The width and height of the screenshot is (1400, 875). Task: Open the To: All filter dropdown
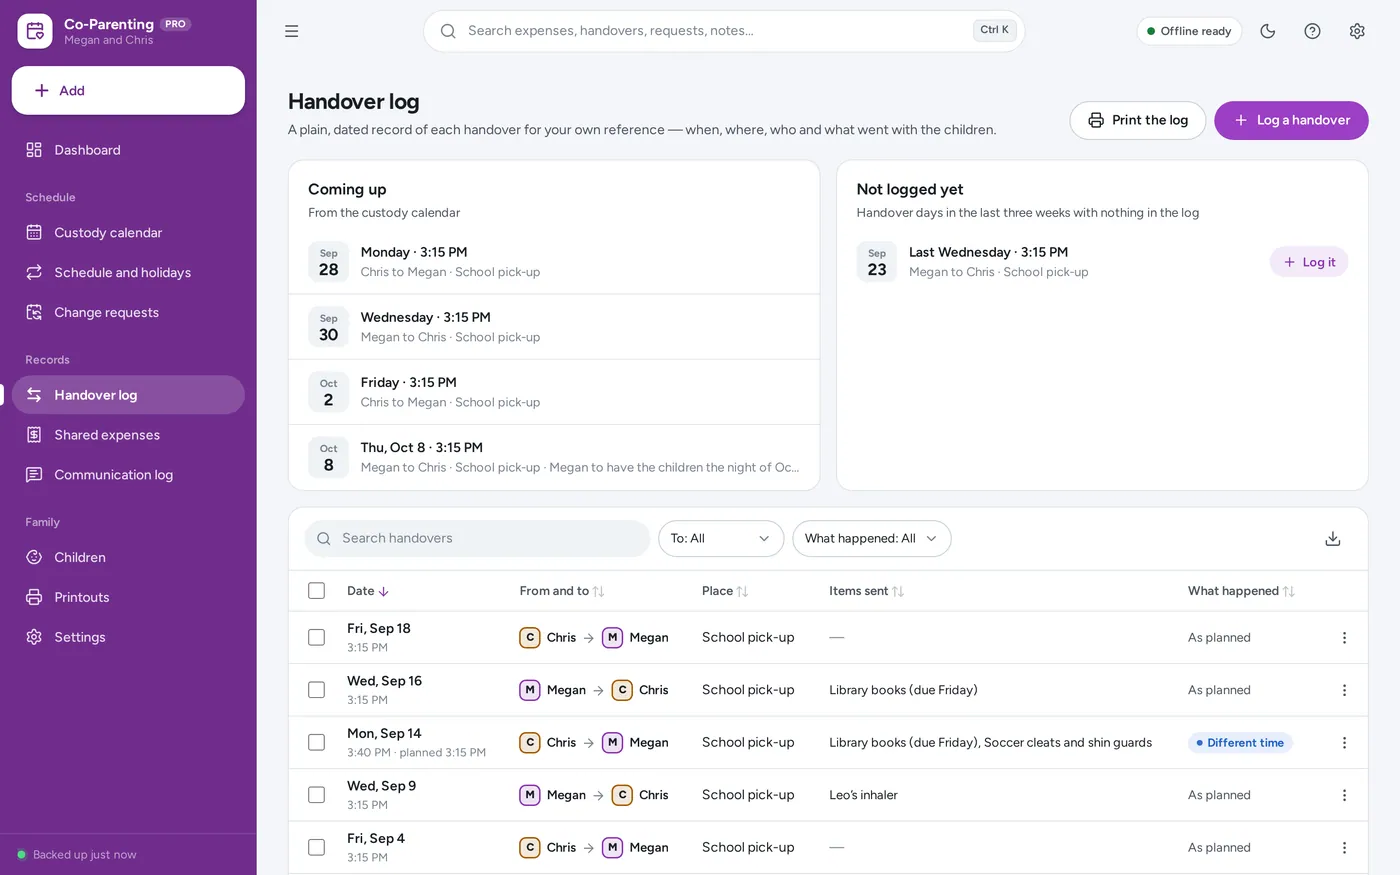tap(721, 538)
